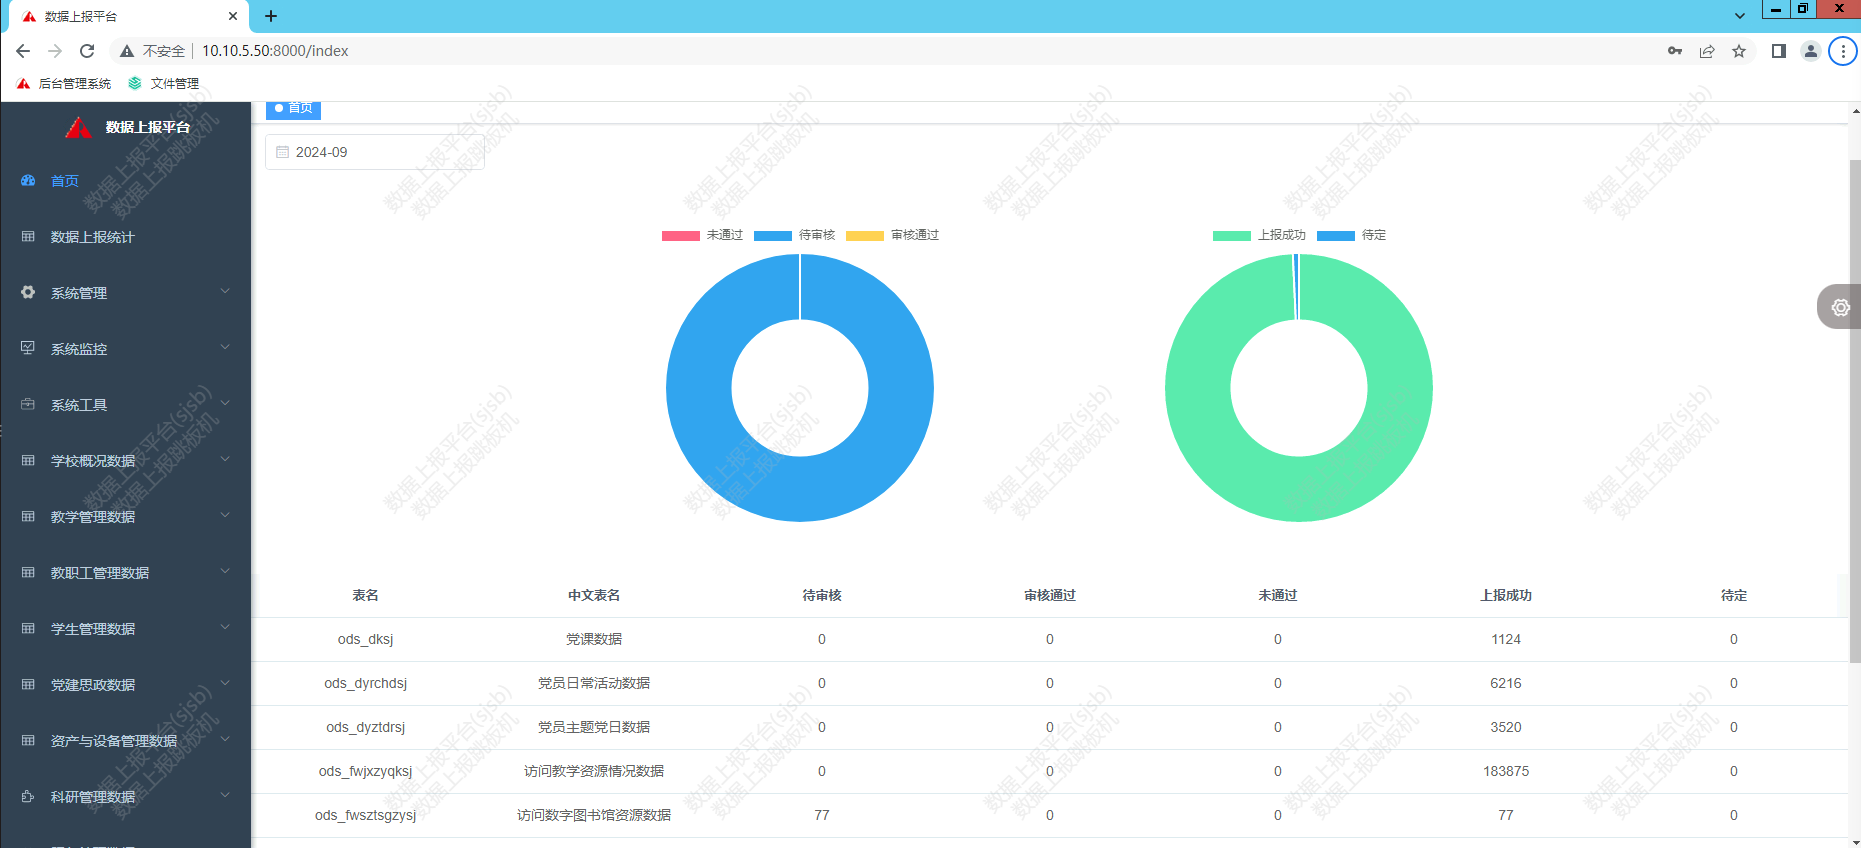Click the 2024-09 month input field
The height and width of the screenshot is (848, 1861).
coord(375,152)
